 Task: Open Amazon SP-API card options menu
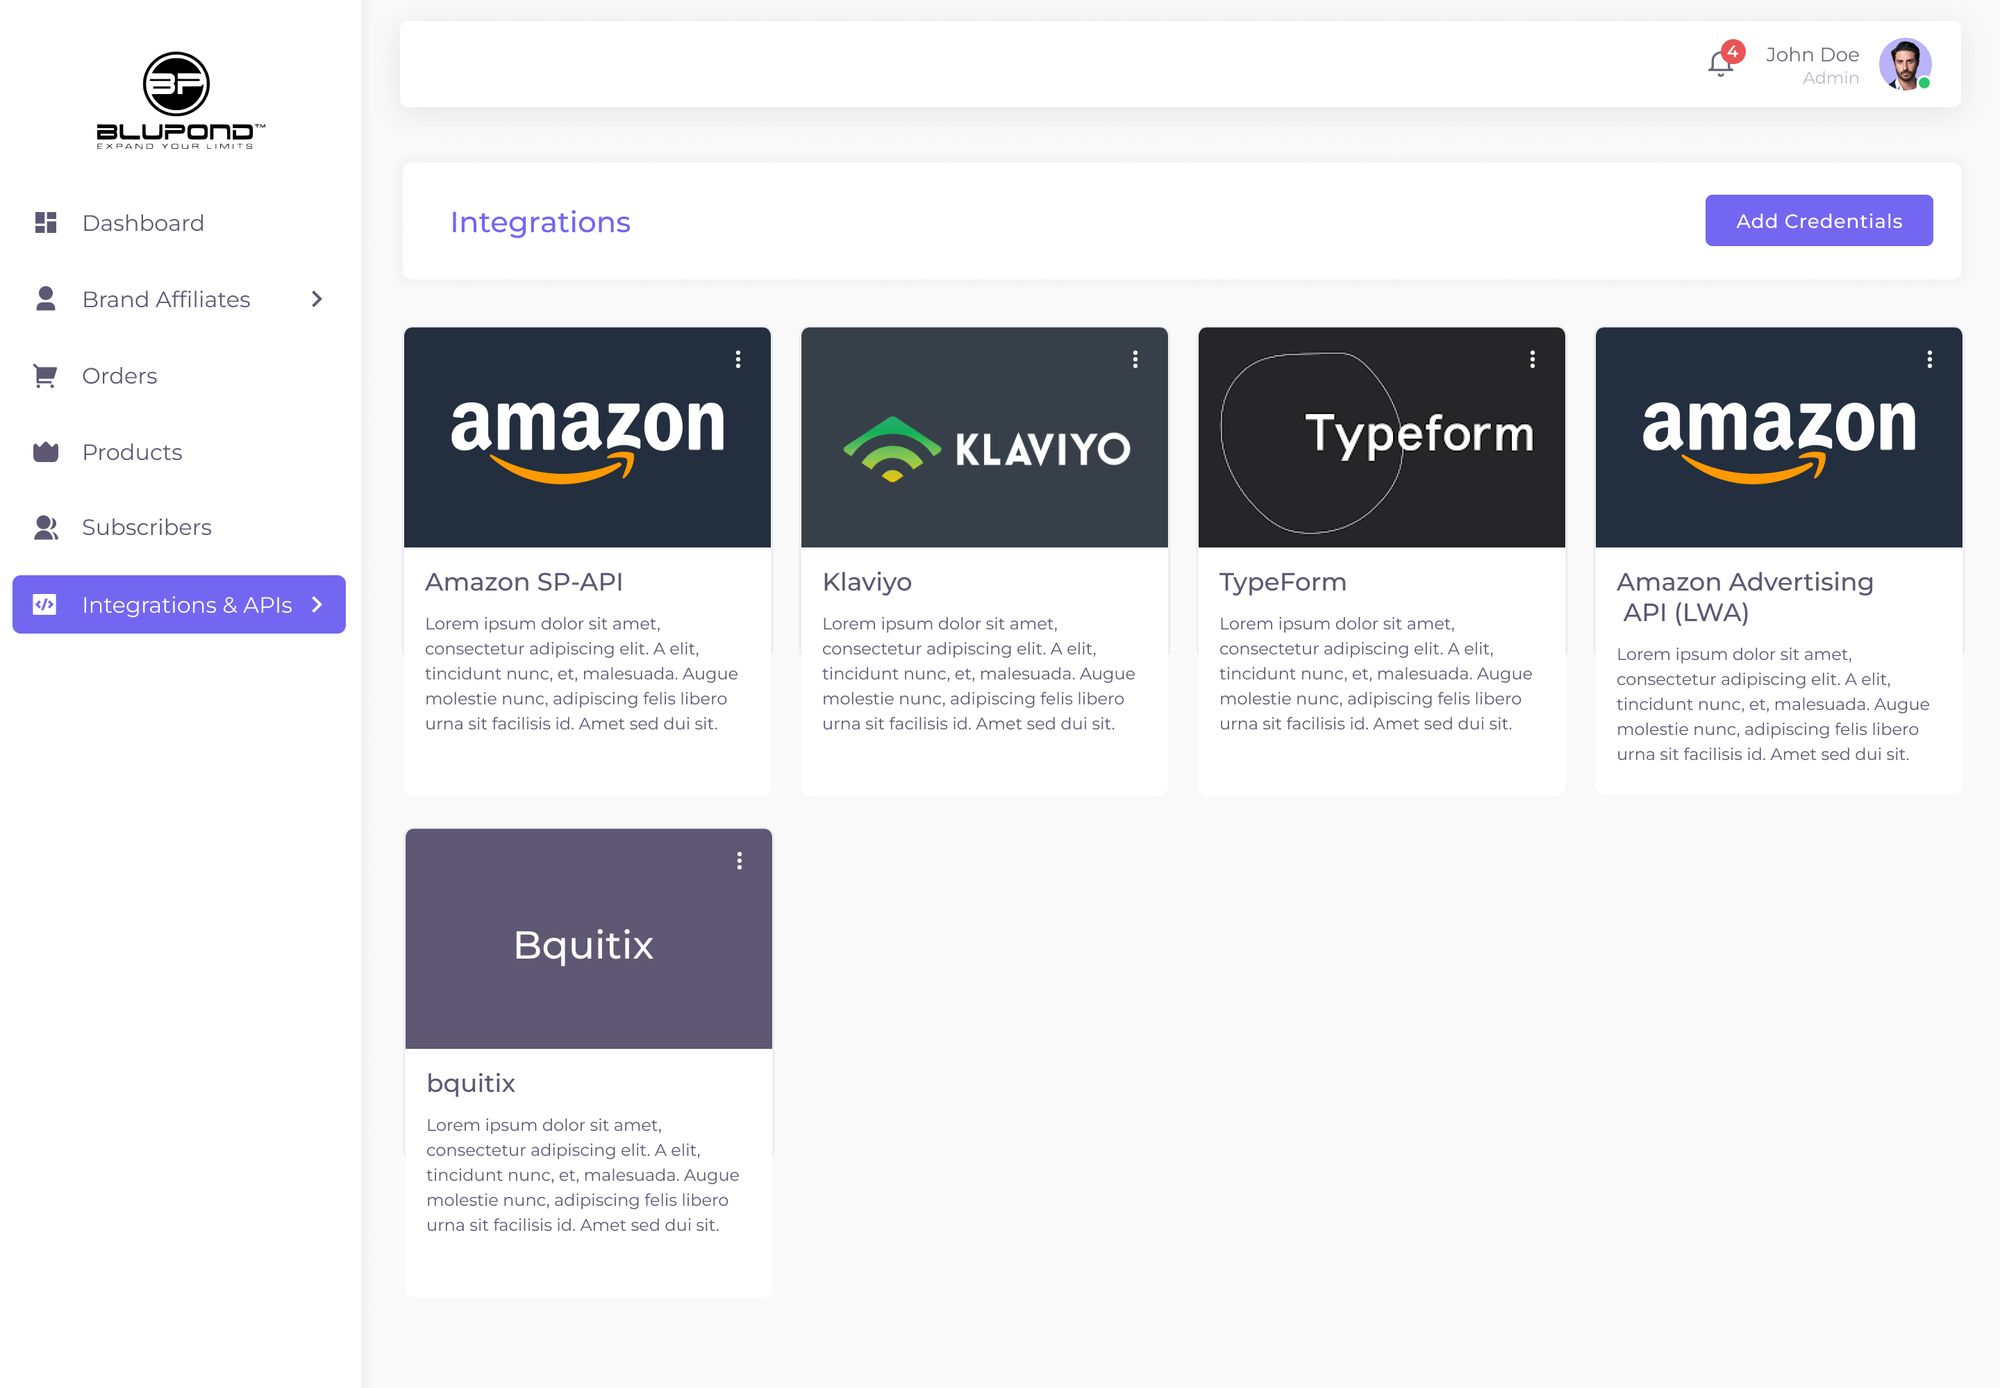tap(738, 359)
